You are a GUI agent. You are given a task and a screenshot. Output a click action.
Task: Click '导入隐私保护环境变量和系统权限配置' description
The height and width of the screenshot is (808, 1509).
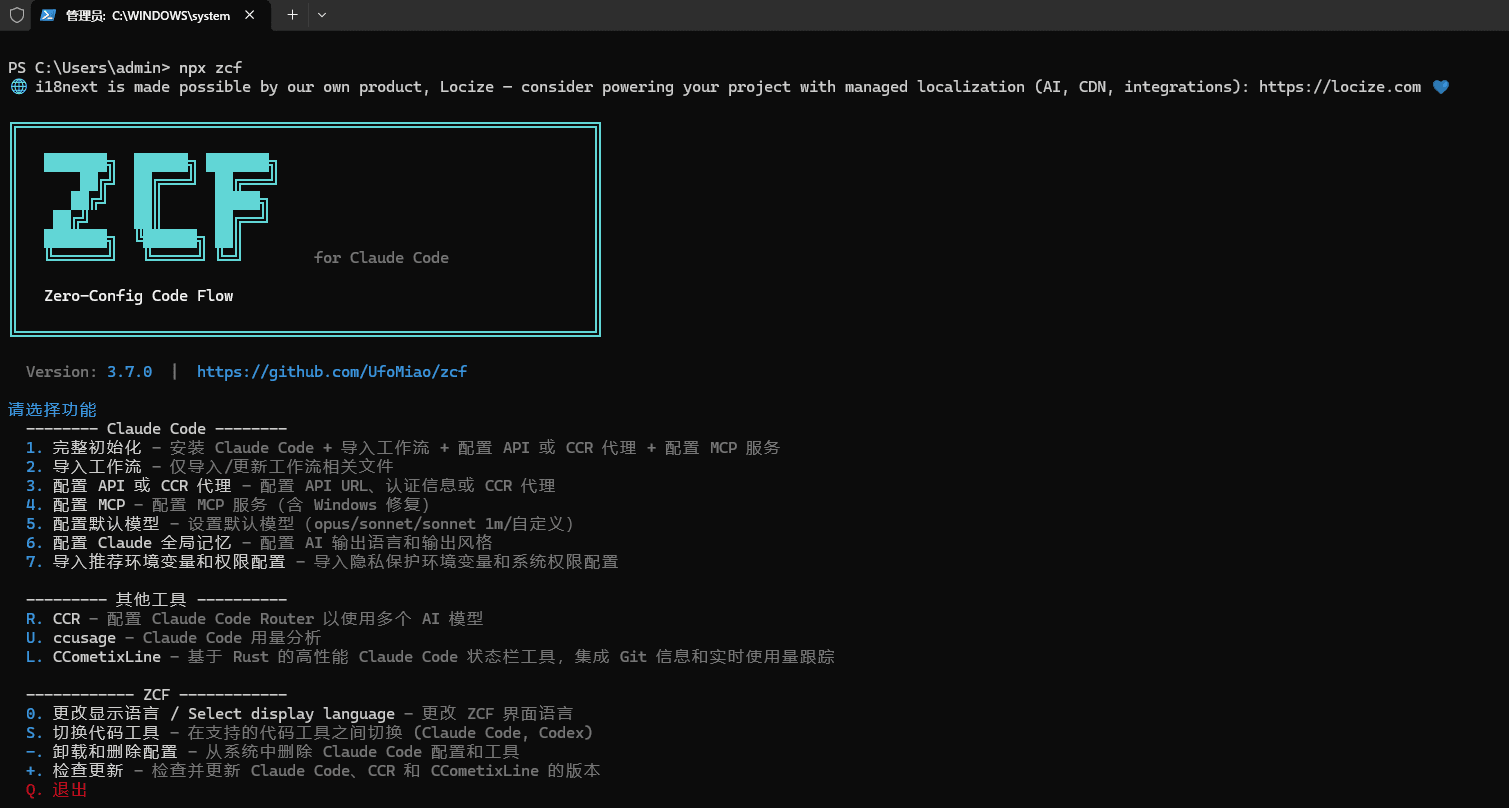click(466, 562)
